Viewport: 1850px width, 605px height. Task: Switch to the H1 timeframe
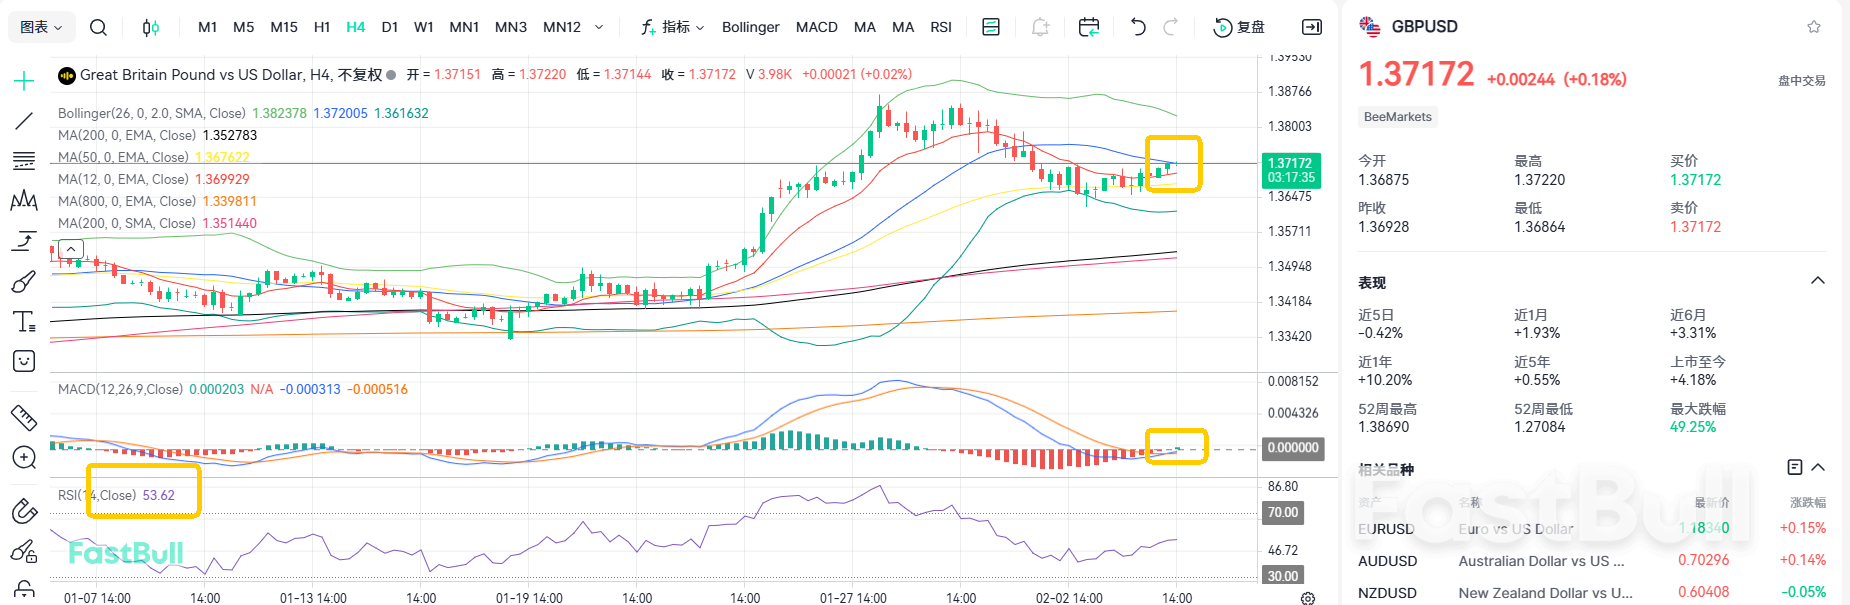pos(322,27)
